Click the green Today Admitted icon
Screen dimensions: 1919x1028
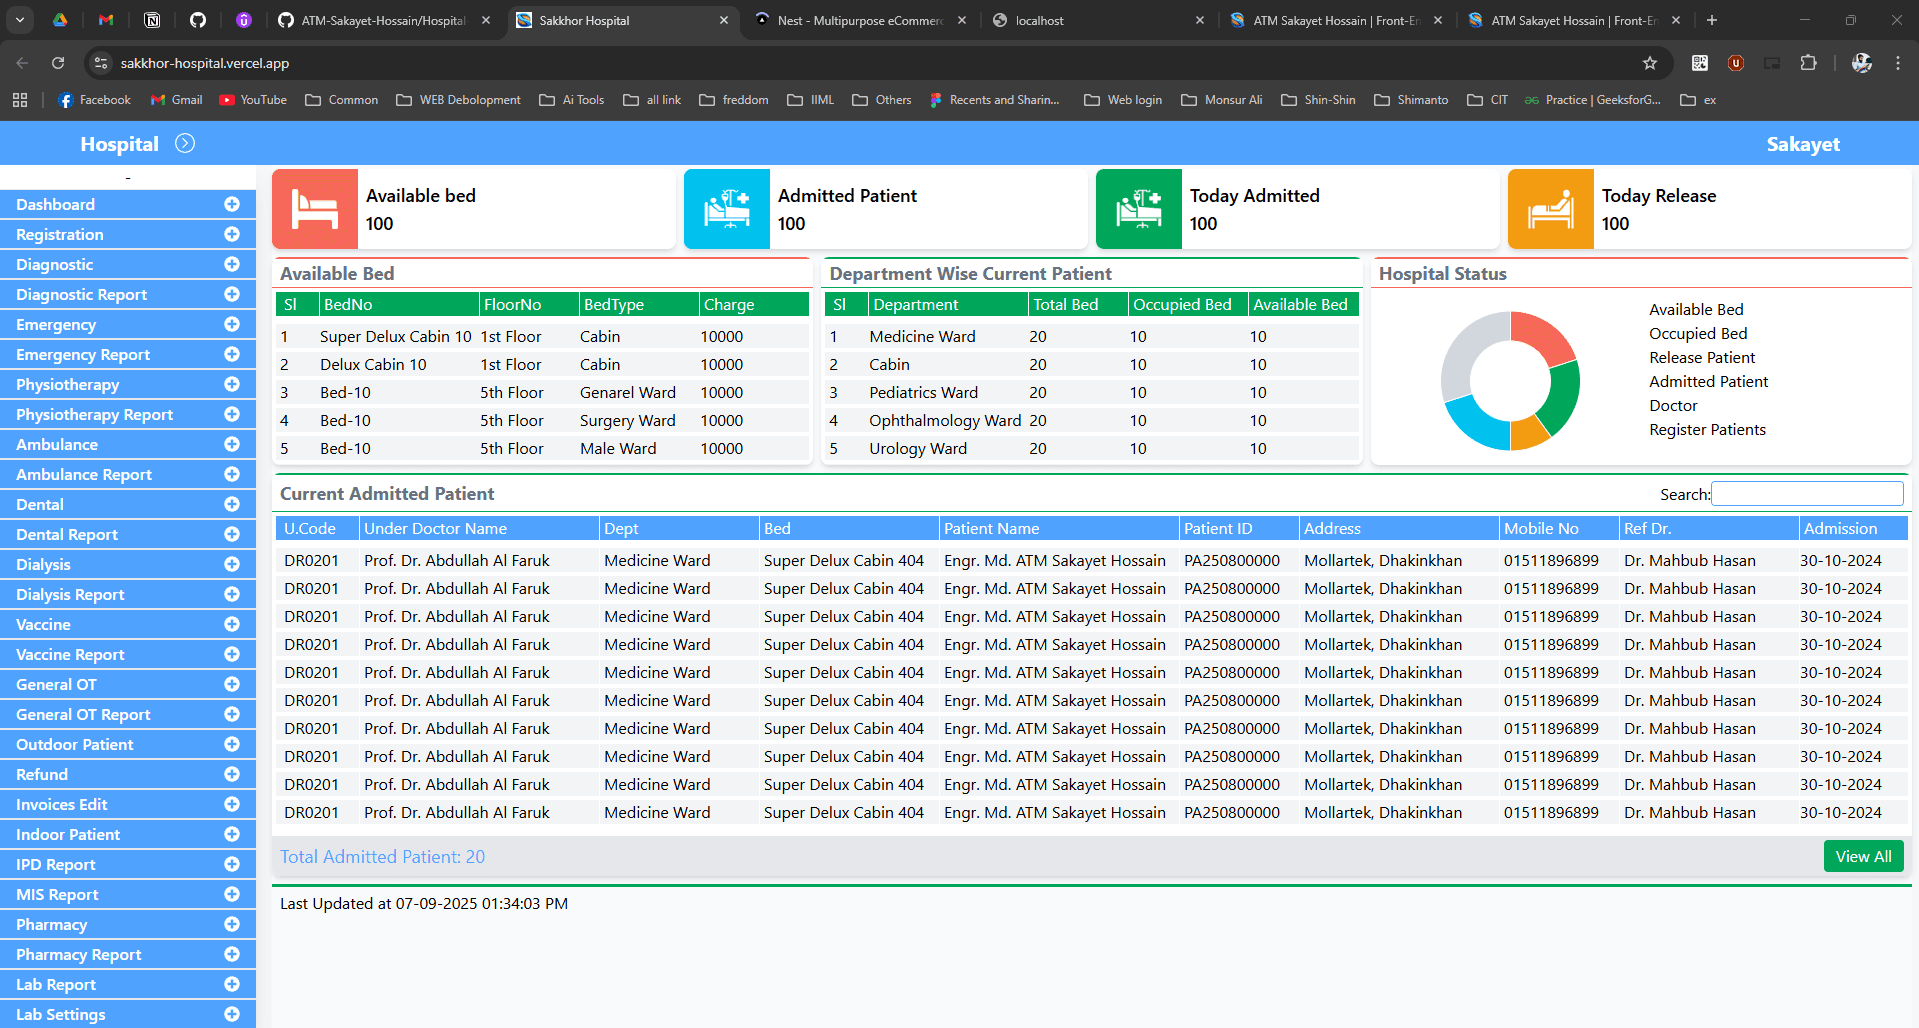tap(1137, 209)
